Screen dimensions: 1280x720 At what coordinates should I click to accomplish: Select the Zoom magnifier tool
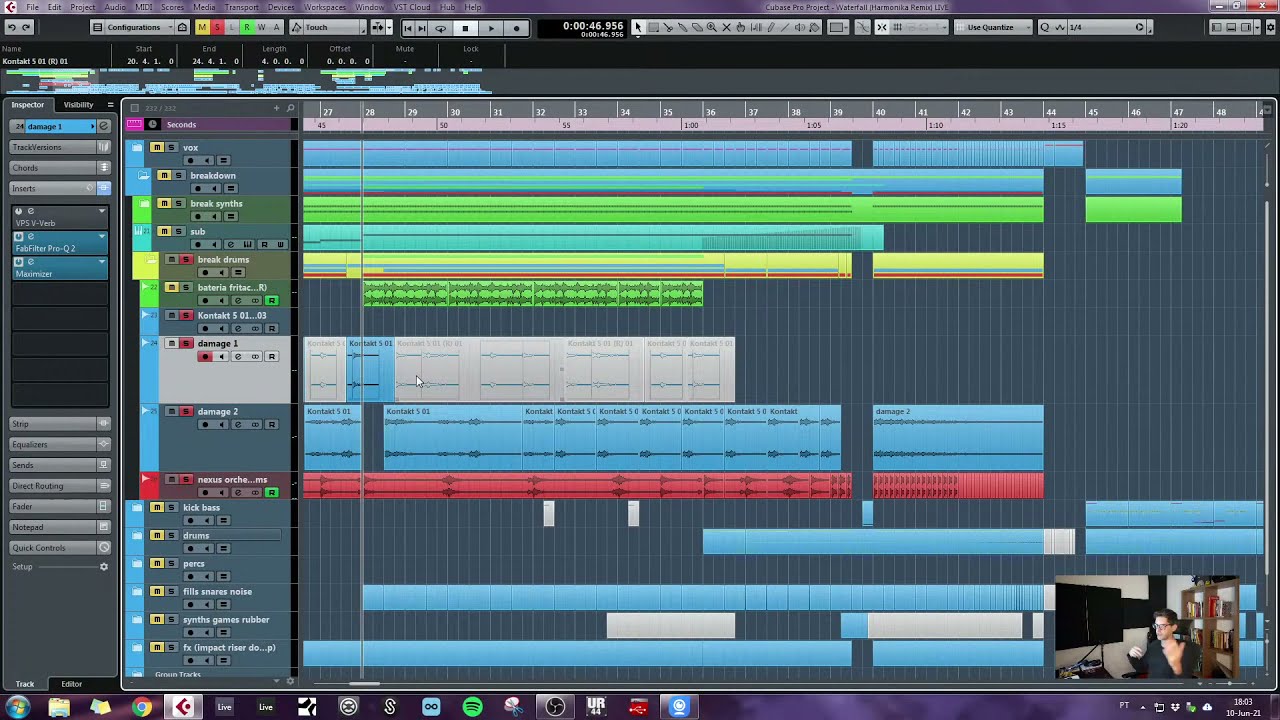pyautogui.click(x=712, y=27)
